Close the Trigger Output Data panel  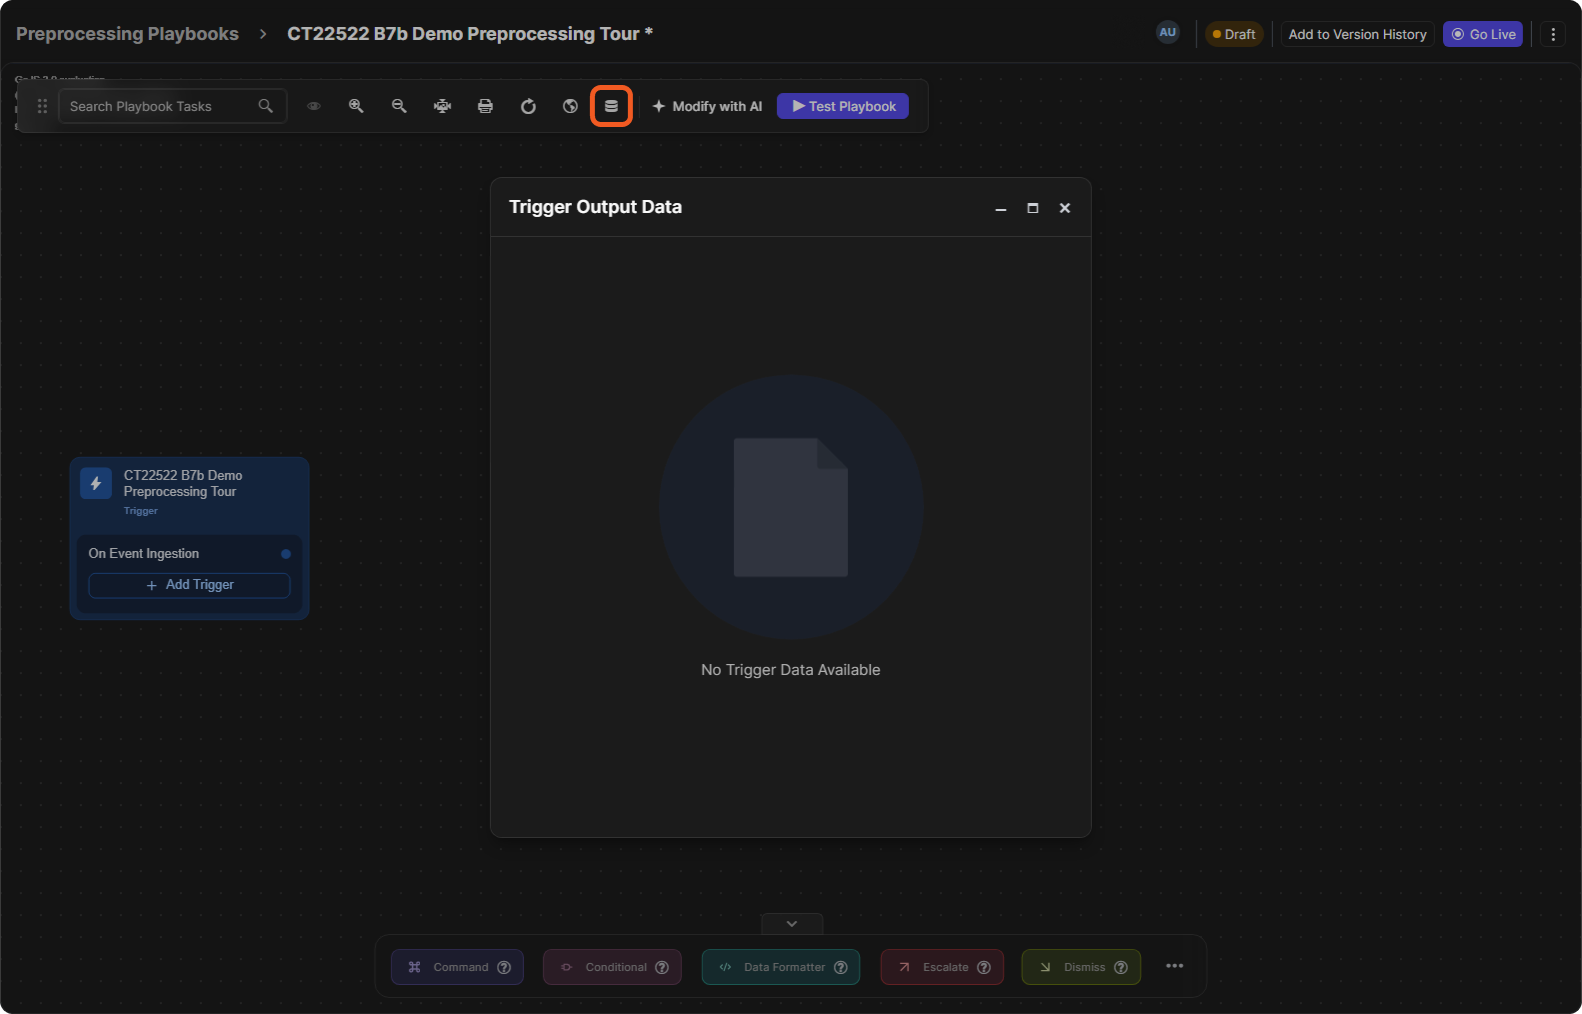pos(1065,208)
